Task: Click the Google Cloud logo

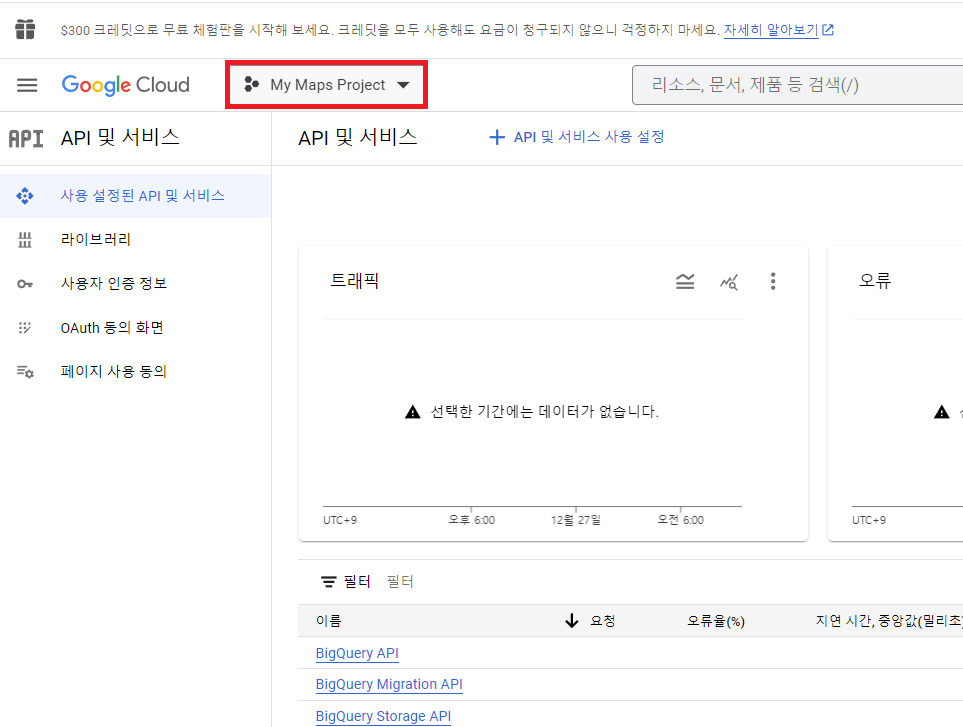Action: tap(125, 85)
